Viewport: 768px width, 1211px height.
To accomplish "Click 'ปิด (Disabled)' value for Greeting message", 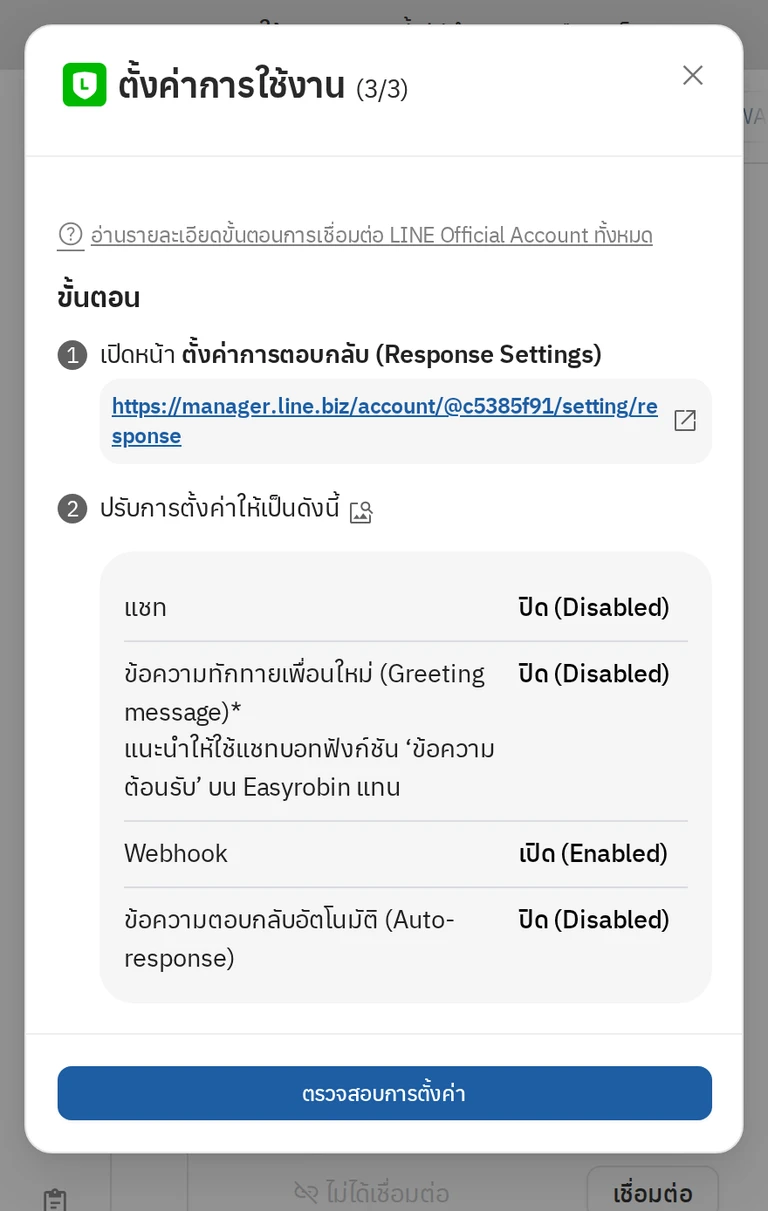I will [594, 673].
